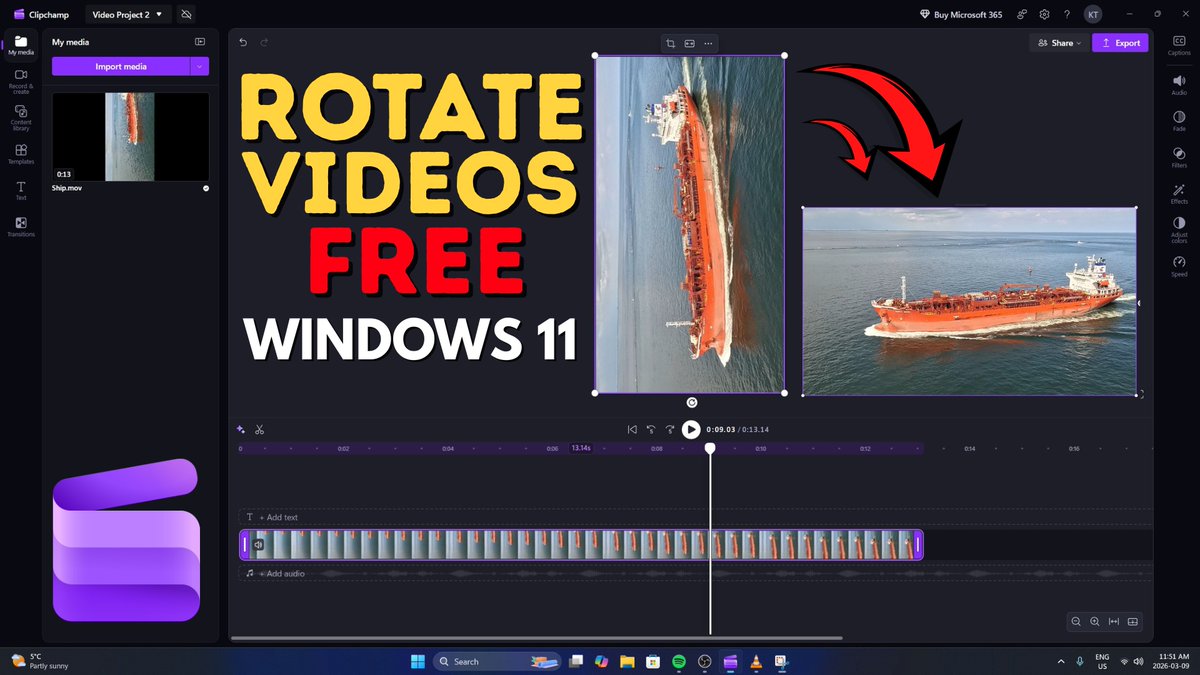The height and width of the screenshot is (675, 1200).
Task: Open the Filters properties panel
Action: (1179, 157)
